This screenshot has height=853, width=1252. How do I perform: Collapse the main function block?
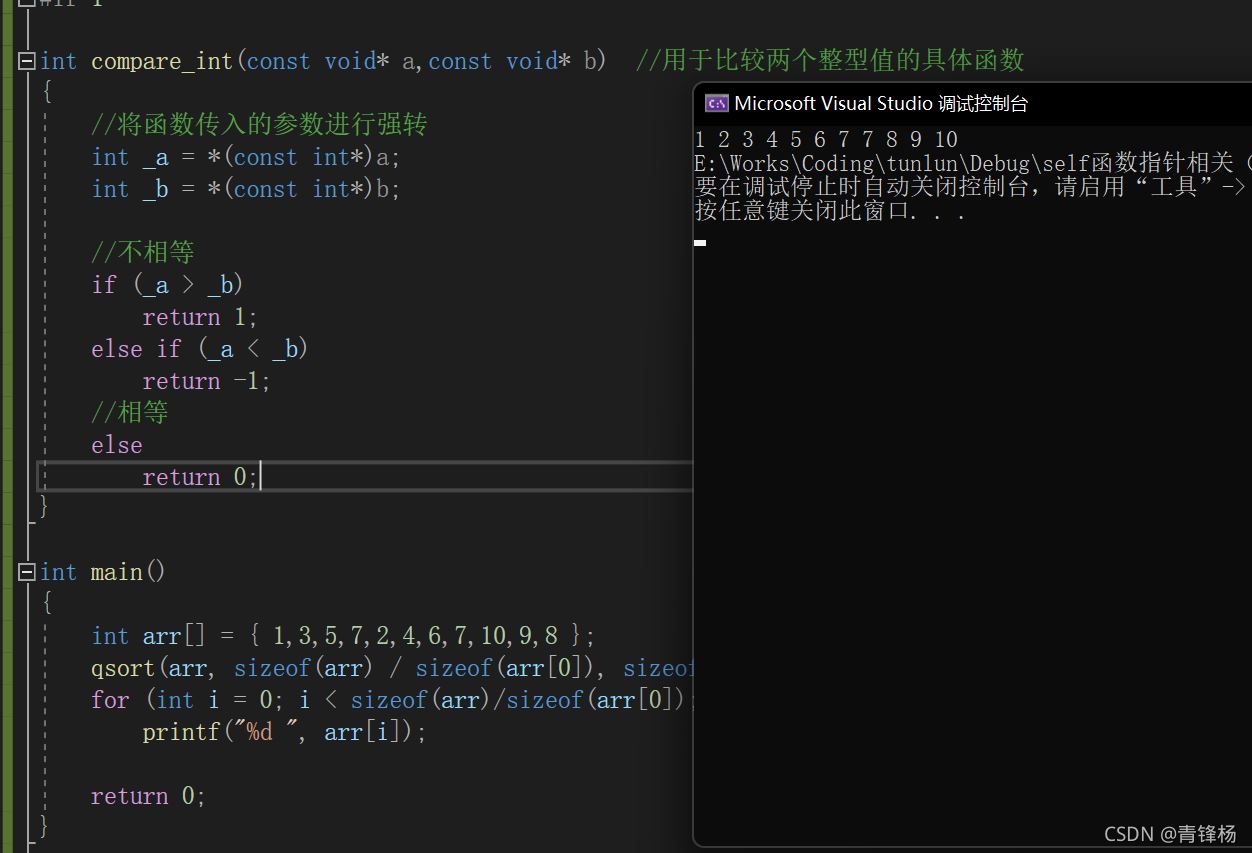(x=27, y=572)
